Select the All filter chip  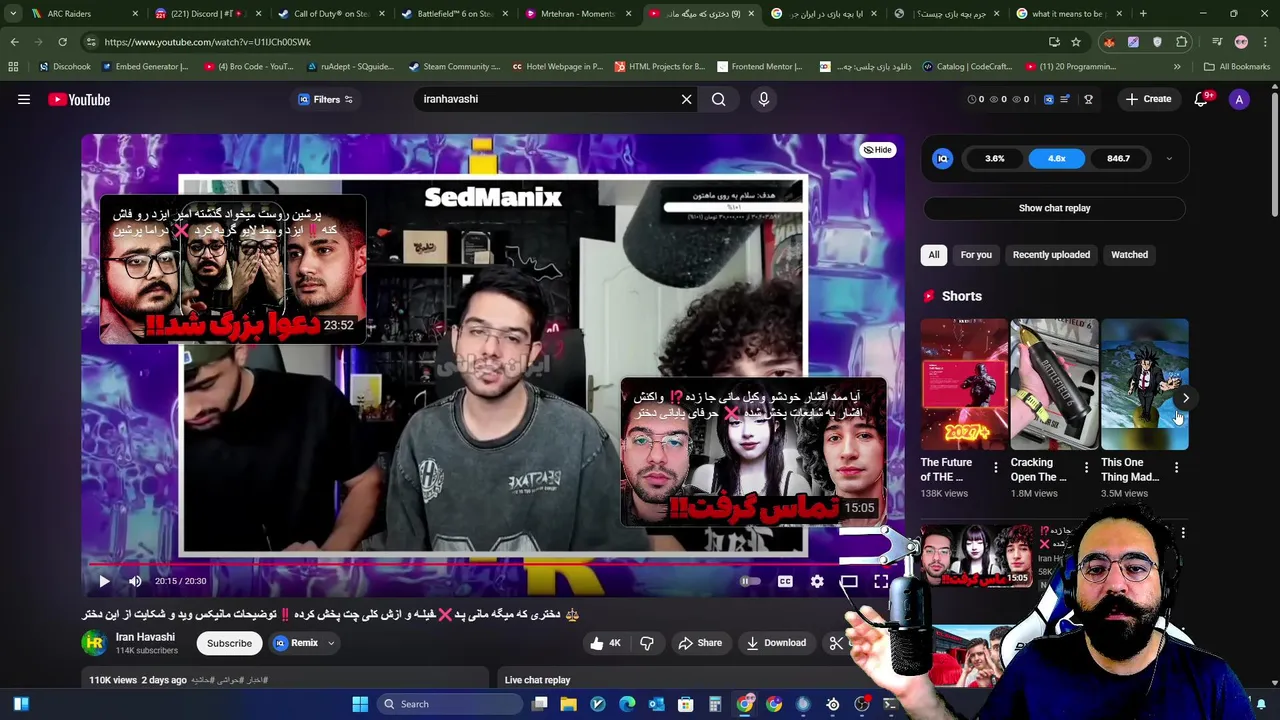934,255
